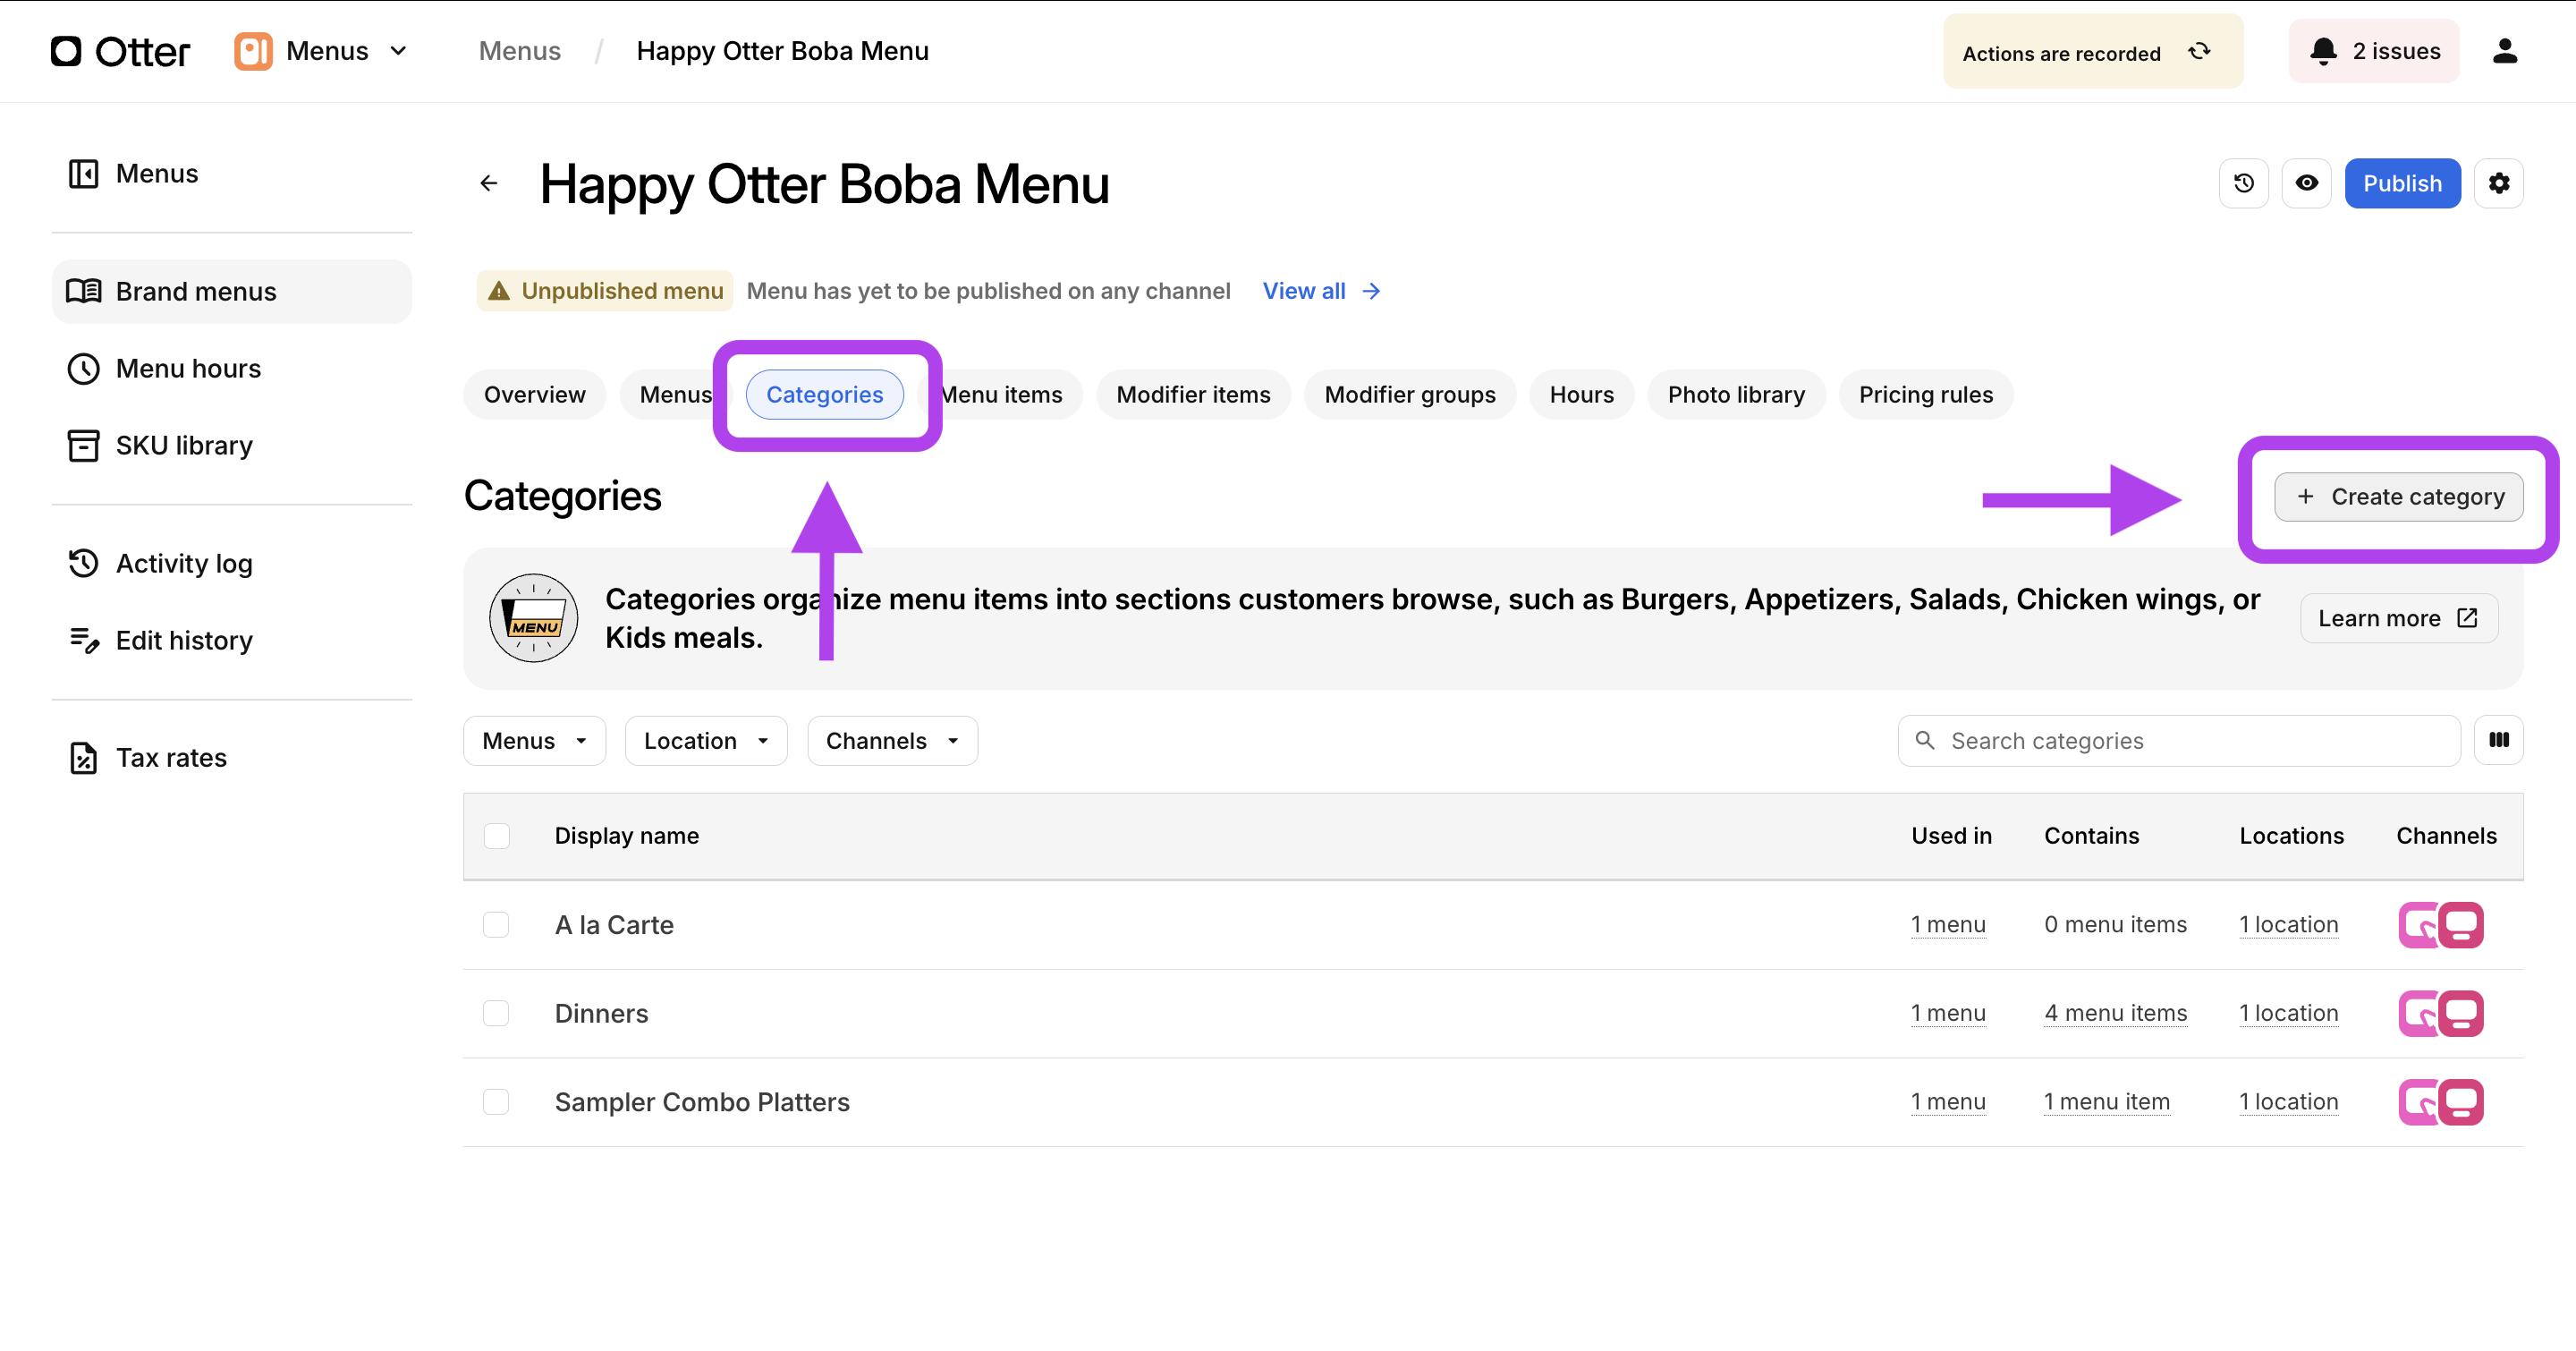
Task: Click the 2 issues button
Action: [2375, 51]
